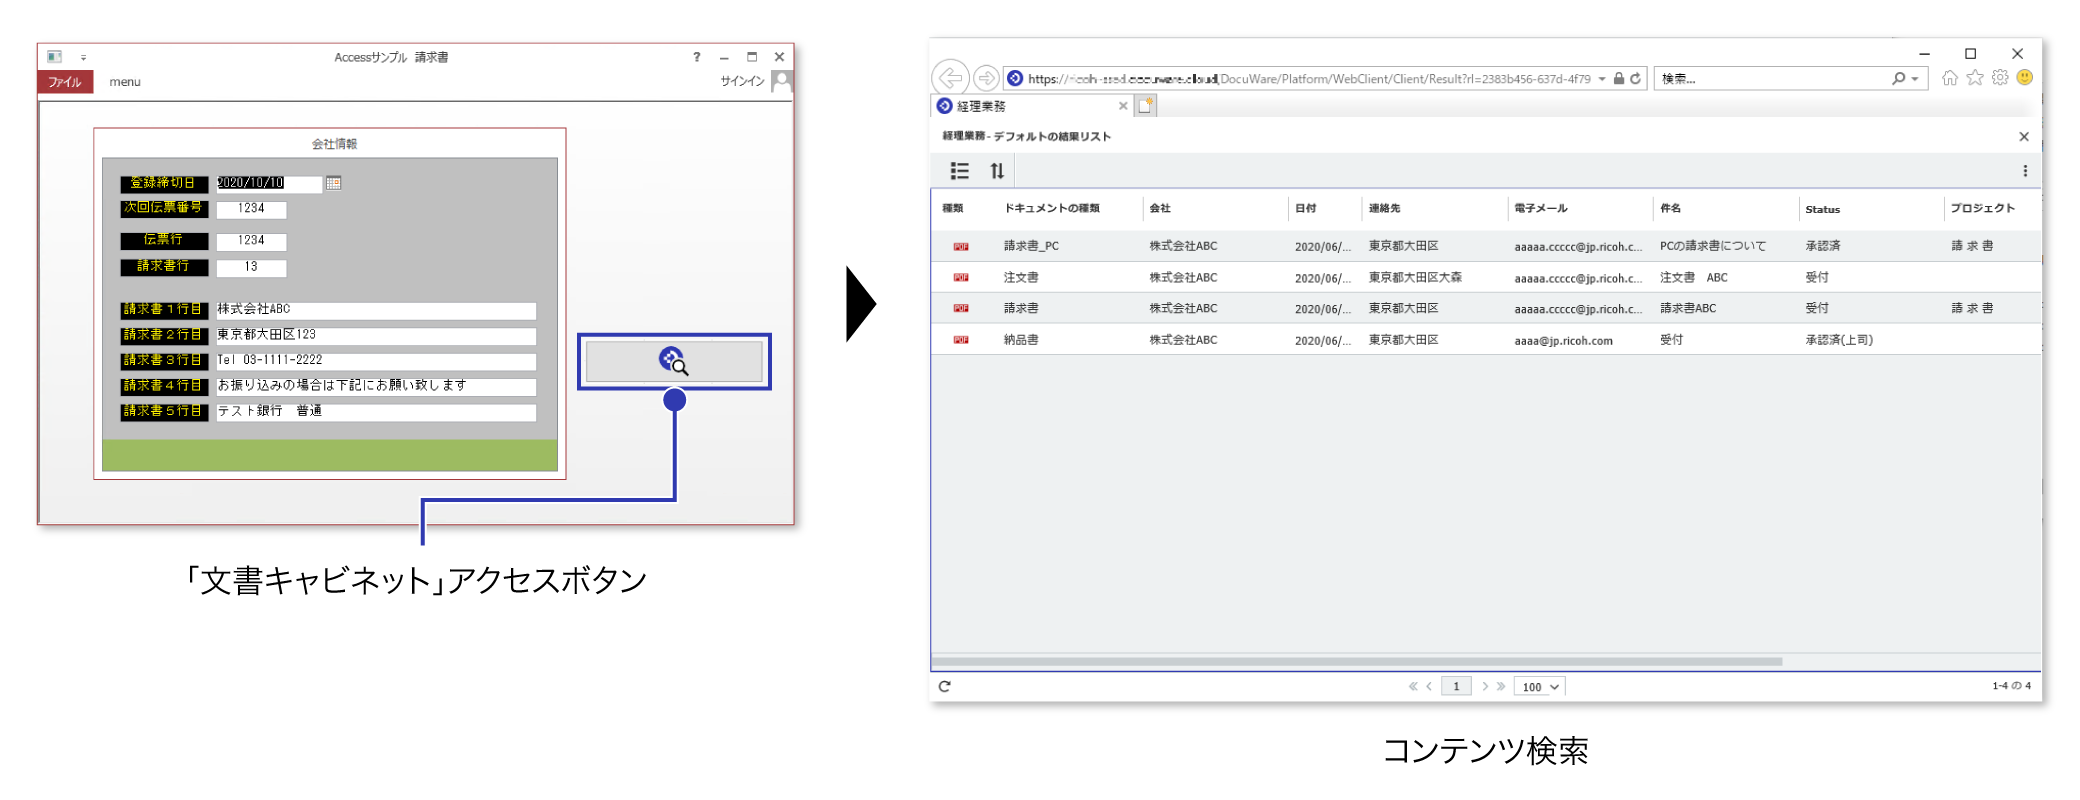Open the calendar date picker icon

coord(333,183)
